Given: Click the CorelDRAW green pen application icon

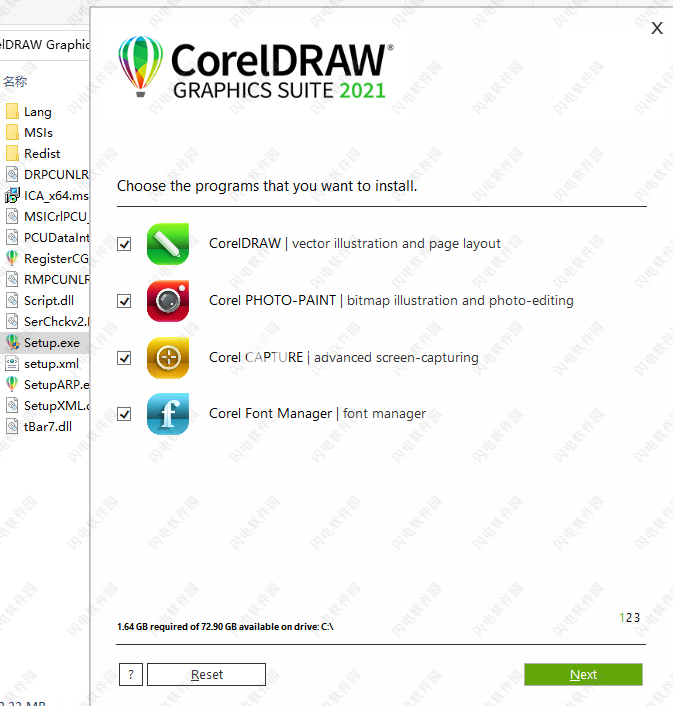Looking at the screenshot, I should [x=167, y=244].
